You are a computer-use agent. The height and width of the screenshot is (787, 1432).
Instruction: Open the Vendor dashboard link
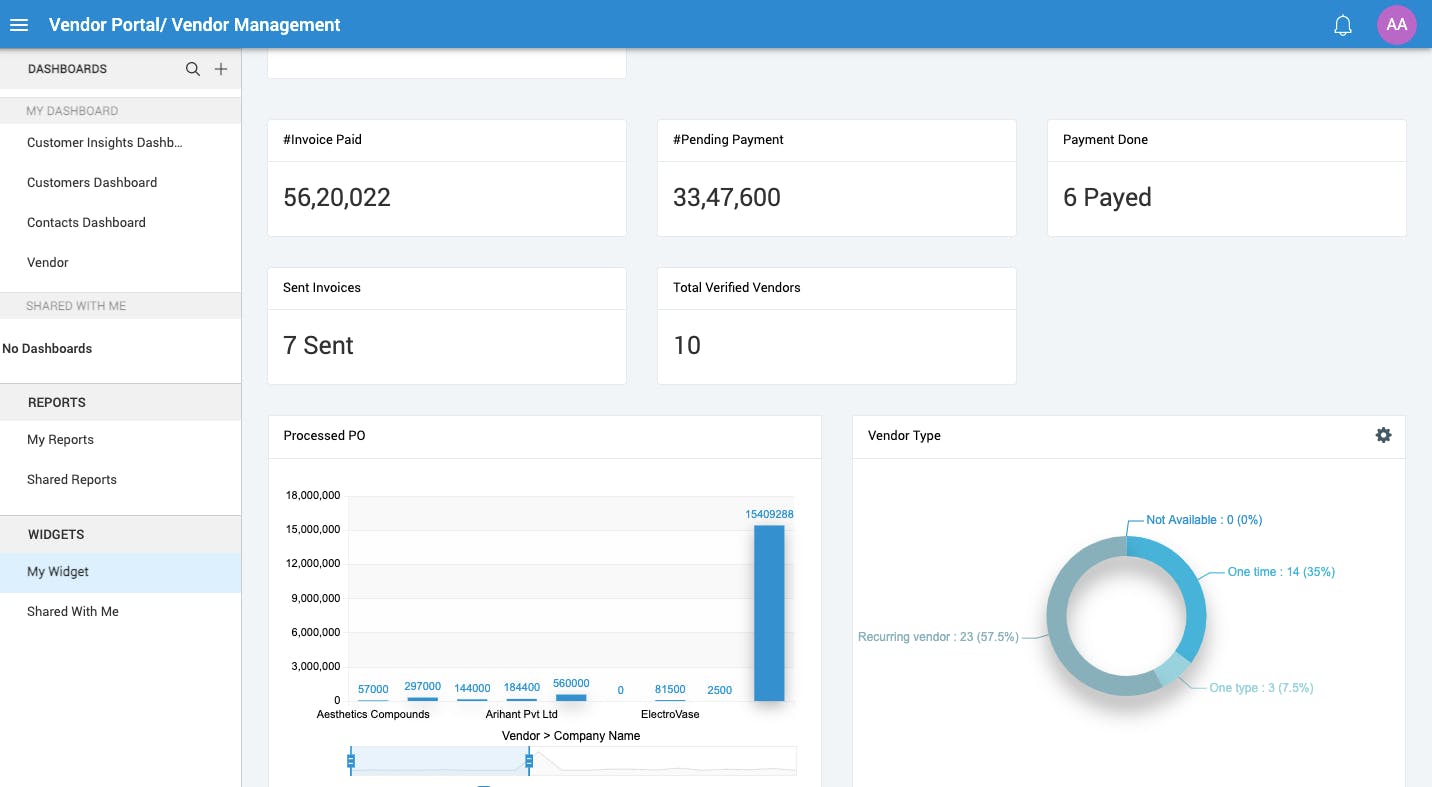click(48, 263)
